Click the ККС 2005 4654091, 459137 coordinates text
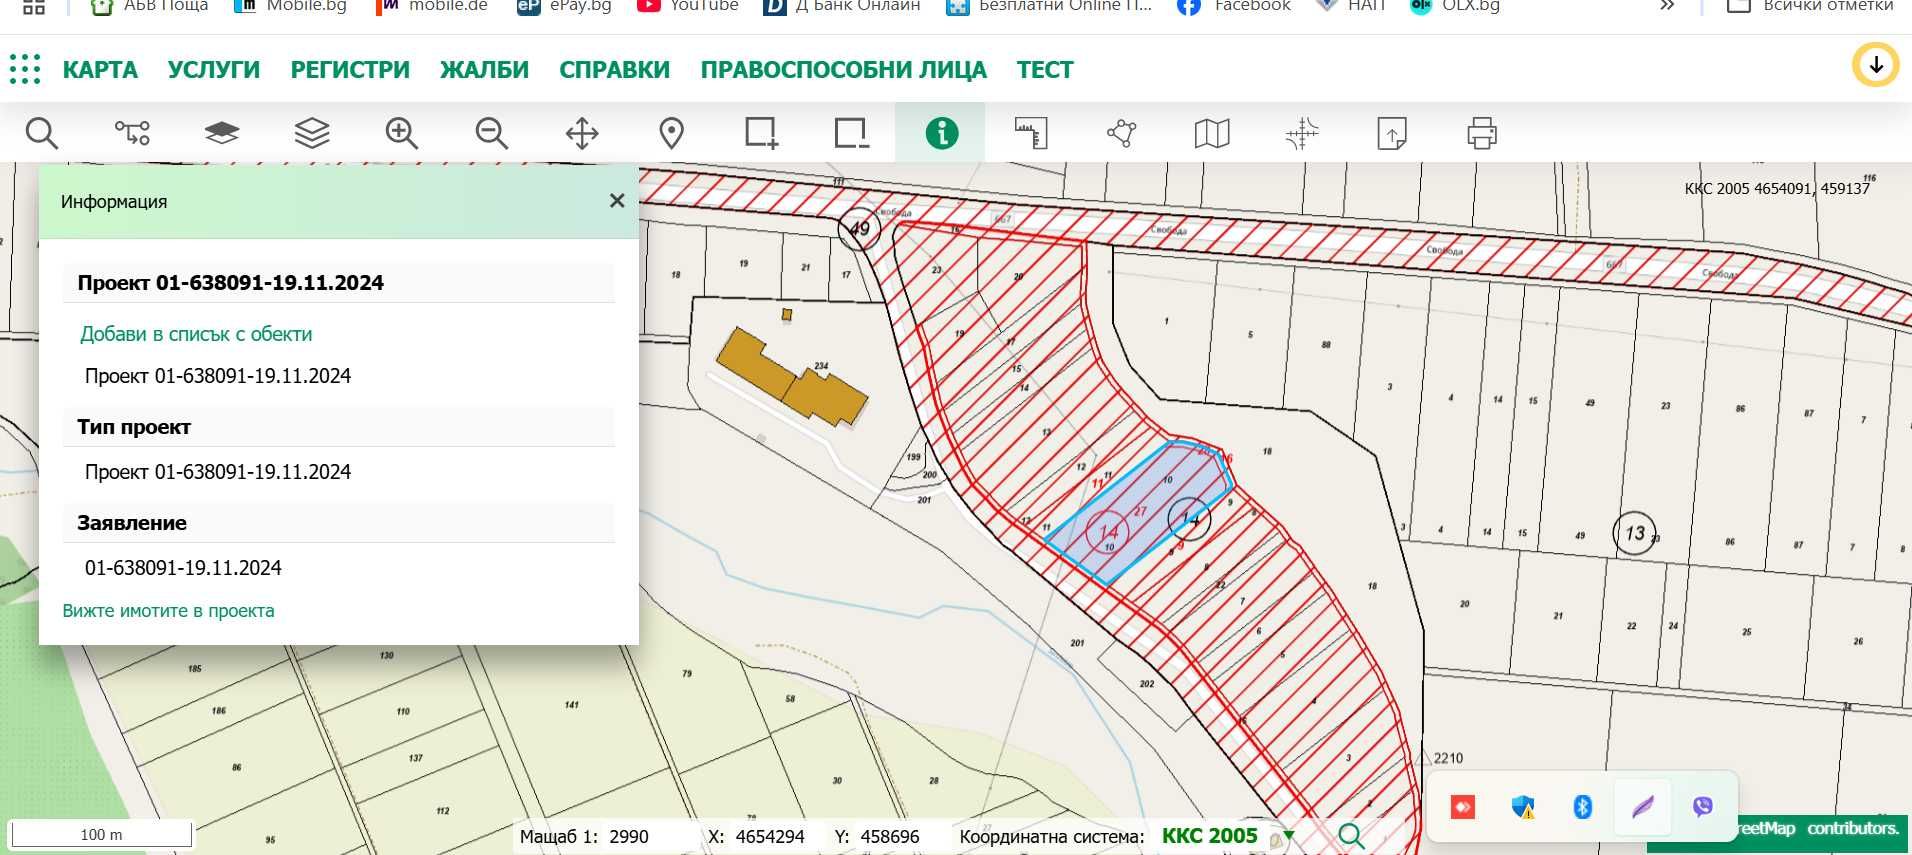 1777,188
